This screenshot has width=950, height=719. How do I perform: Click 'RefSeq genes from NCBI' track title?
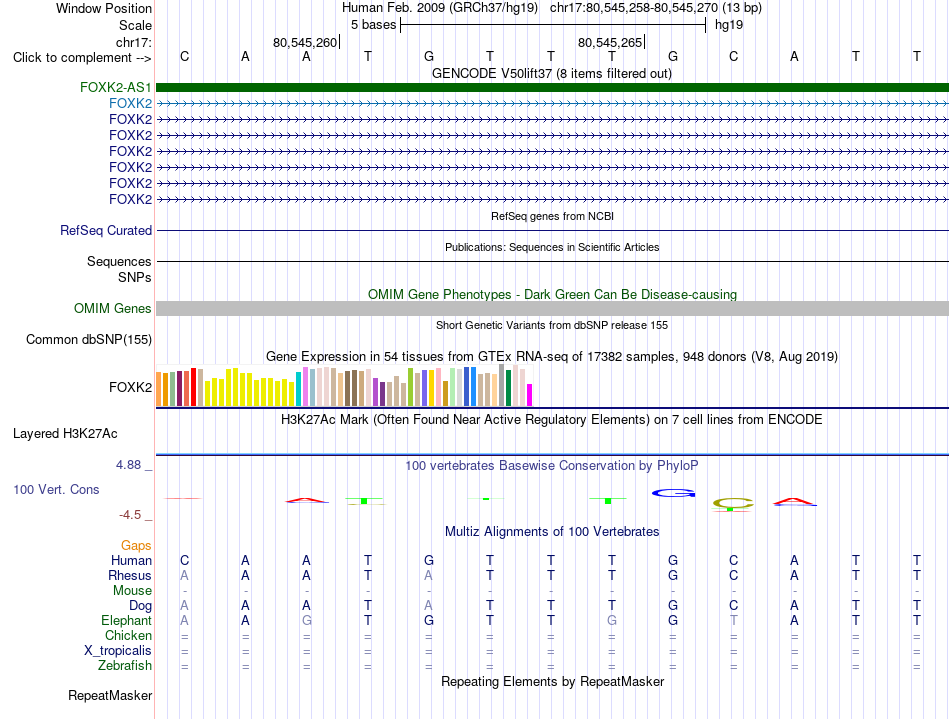click(x=552, y=216)
